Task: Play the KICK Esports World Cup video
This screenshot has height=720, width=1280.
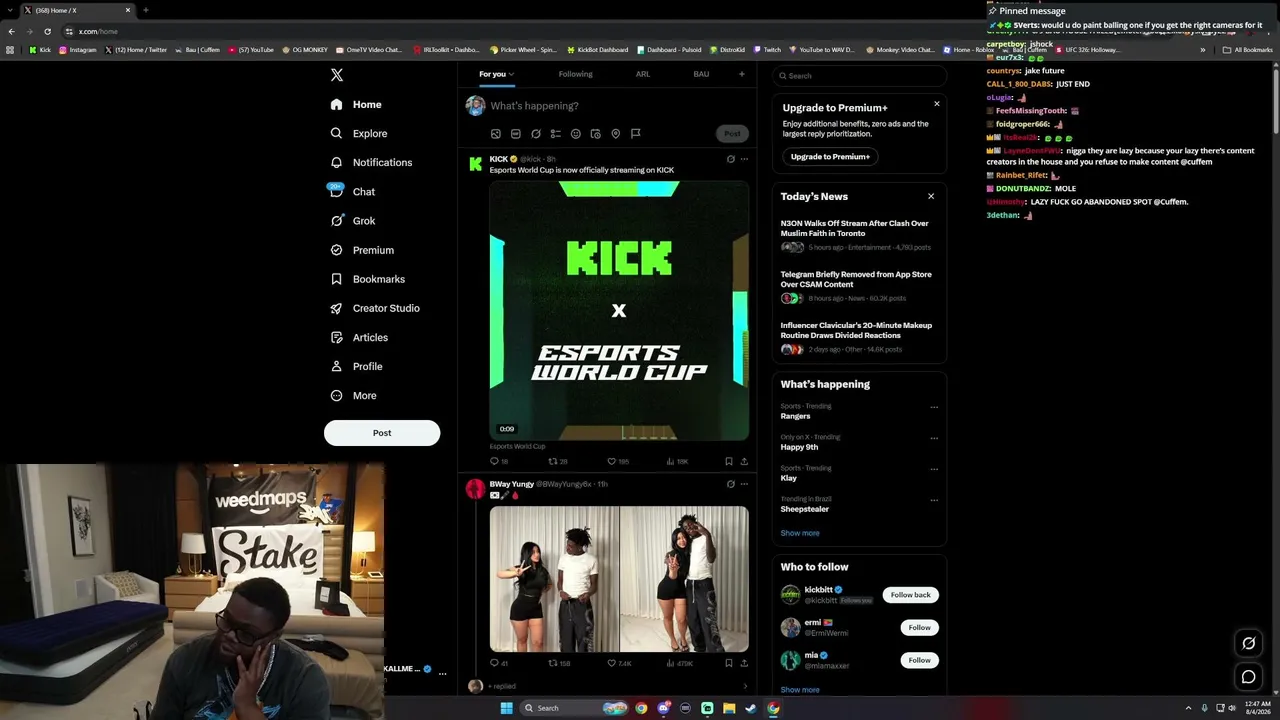Action: (x=619, y=311)
